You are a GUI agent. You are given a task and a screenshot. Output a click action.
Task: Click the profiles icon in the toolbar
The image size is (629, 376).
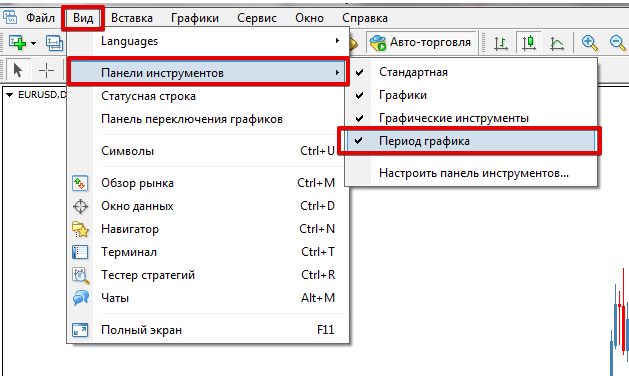(54, 43)
